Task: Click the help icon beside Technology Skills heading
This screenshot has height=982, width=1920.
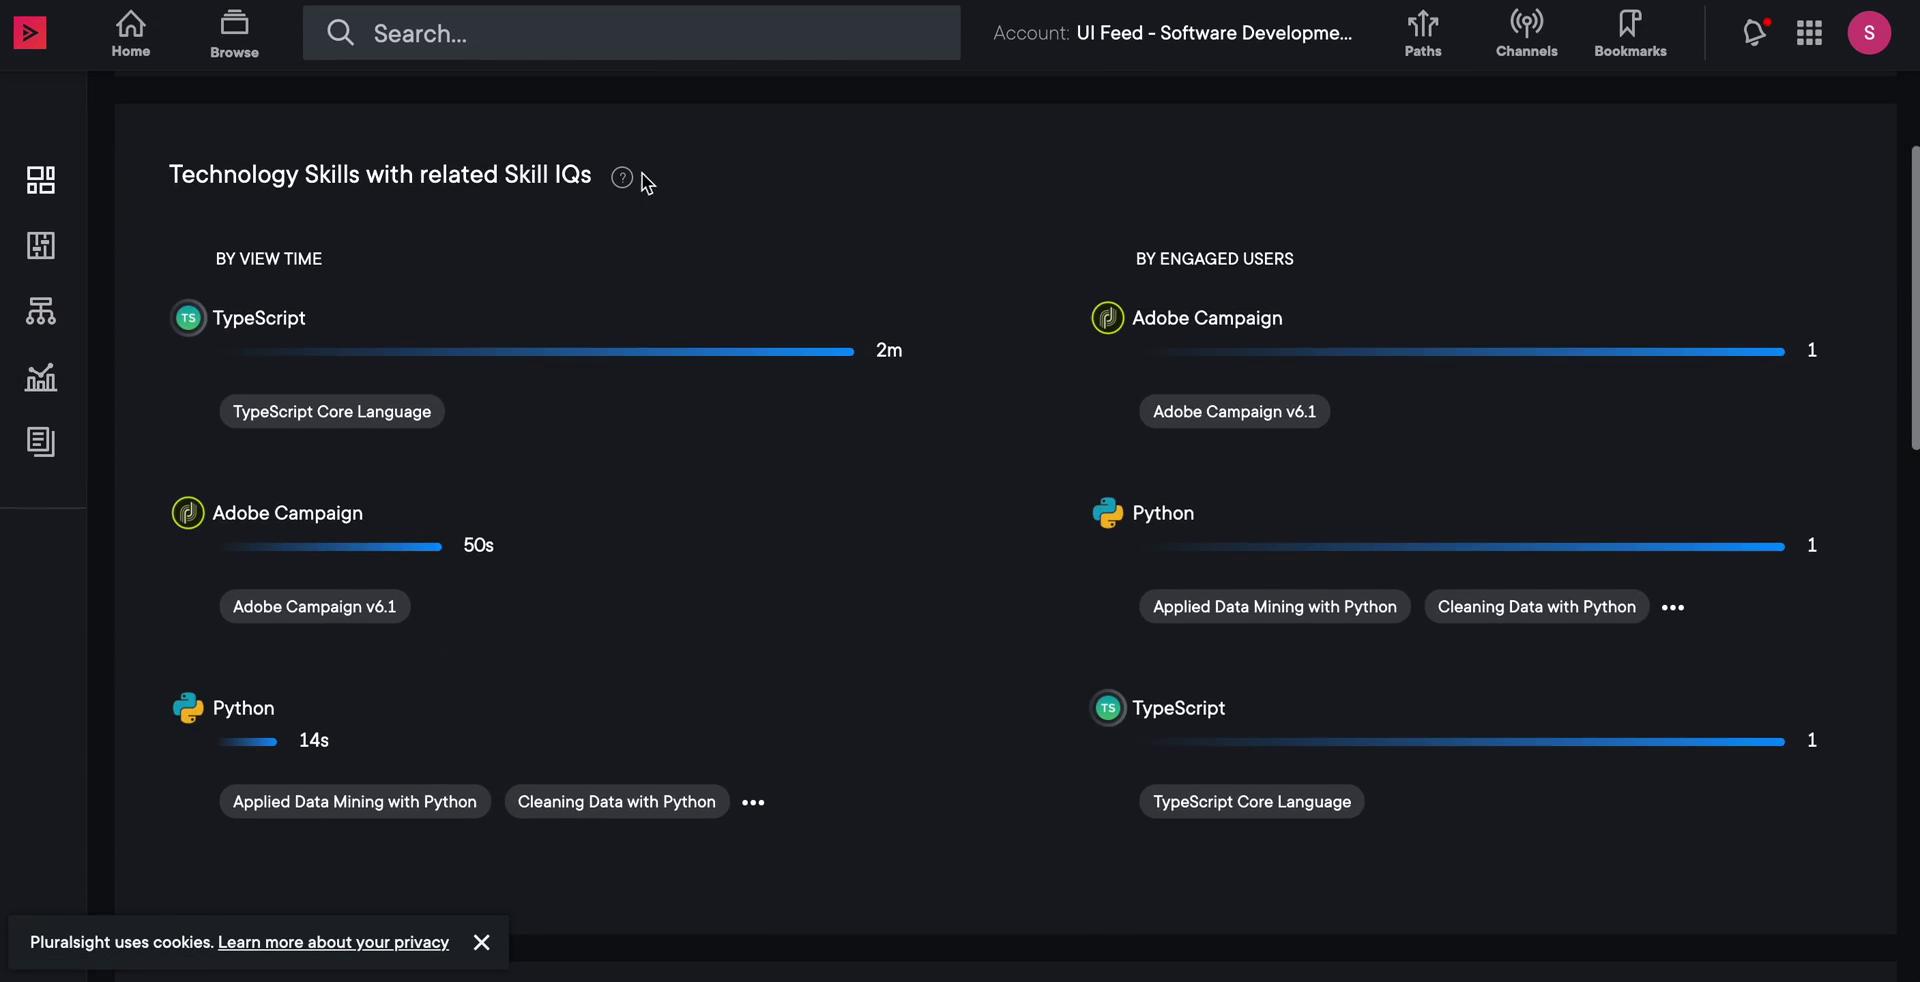Action: 622,178
